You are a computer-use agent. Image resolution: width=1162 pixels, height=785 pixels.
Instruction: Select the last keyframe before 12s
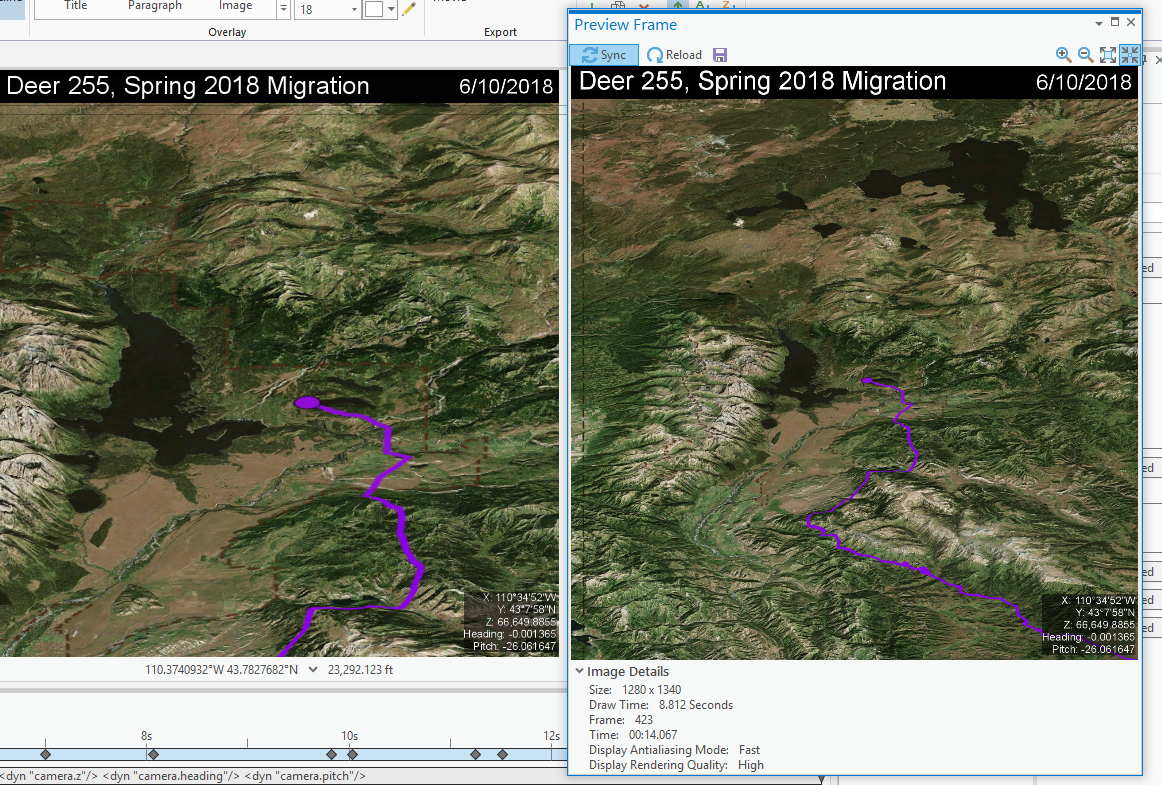click(x=502, y=755)
